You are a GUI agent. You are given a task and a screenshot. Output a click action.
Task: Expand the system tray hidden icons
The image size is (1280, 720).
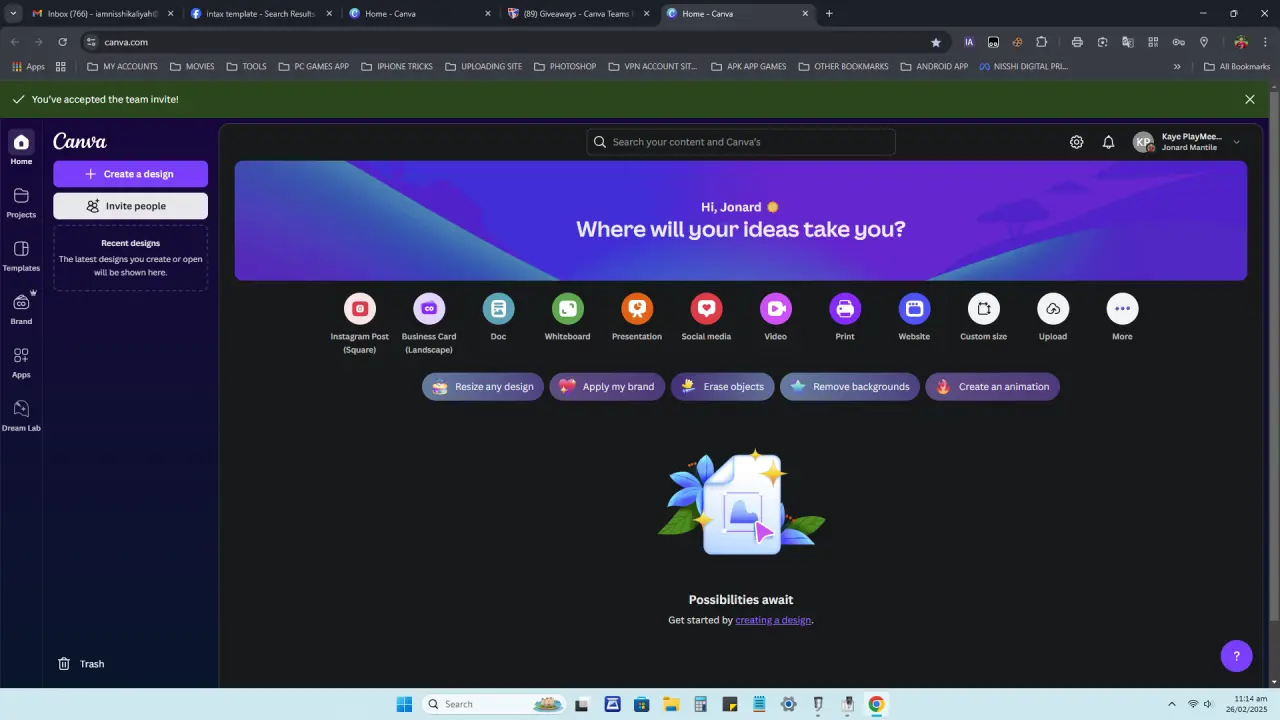[1172, 704]
